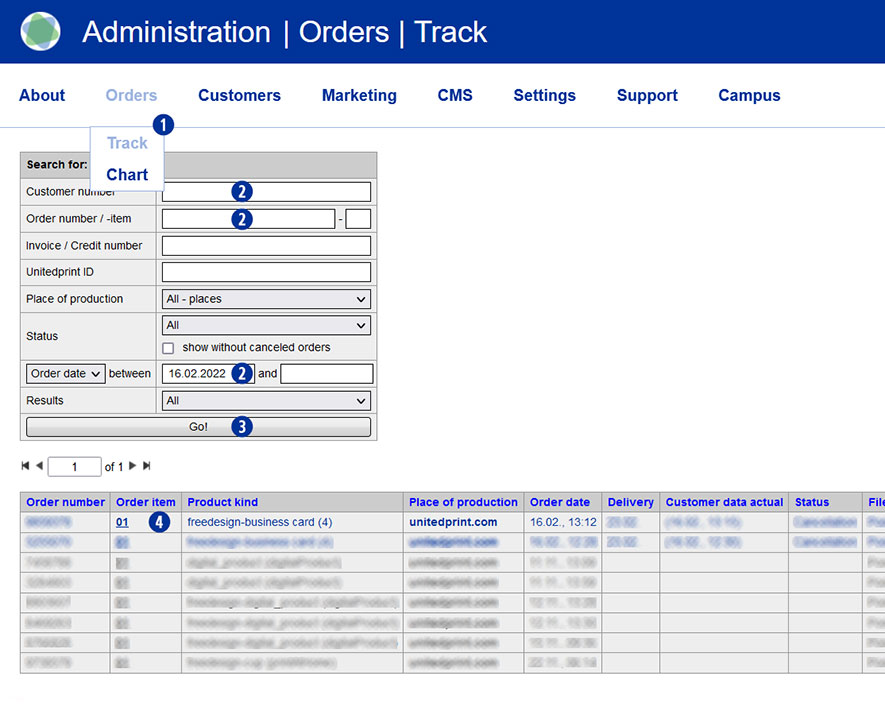This screenshot has width=885, height=707.
Task: Sort by Order number column header
Action: click(x=65, y=502)
